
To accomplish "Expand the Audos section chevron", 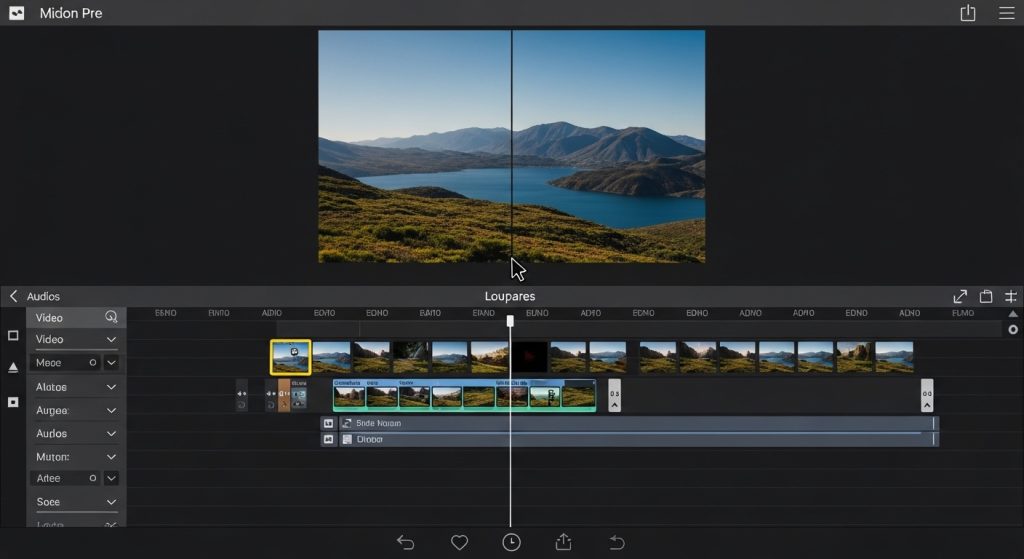I will click(x=111, y=434).
